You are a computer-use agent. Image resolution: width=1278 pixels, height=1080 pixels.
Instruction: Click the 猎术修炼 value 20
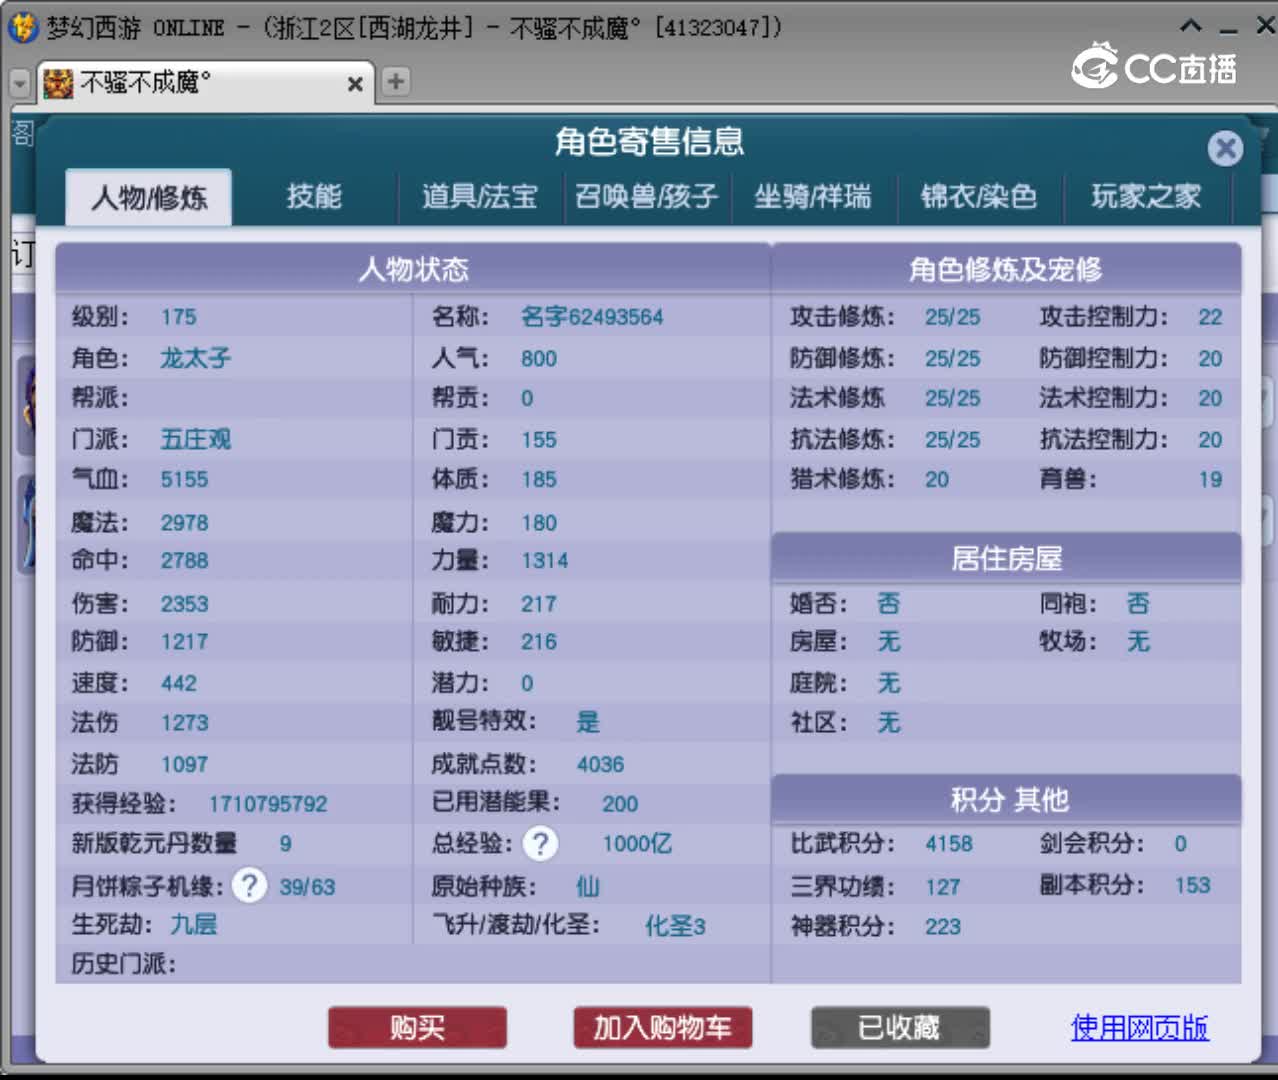[937, 479]
